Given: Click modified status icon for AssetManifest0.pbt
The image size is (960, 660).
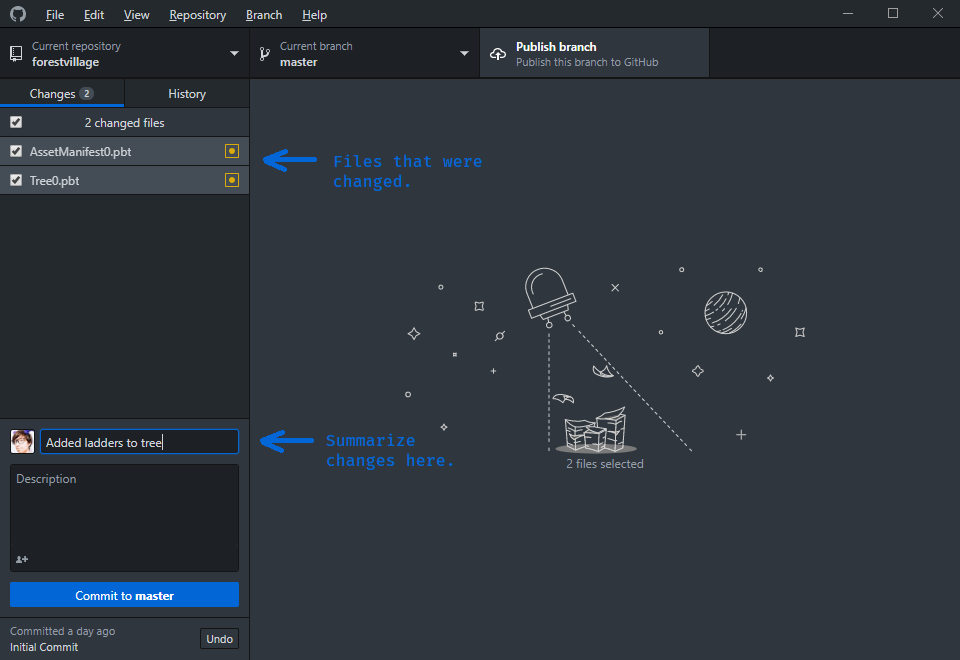Looking at the screenshot, I should tap(232, 151).
